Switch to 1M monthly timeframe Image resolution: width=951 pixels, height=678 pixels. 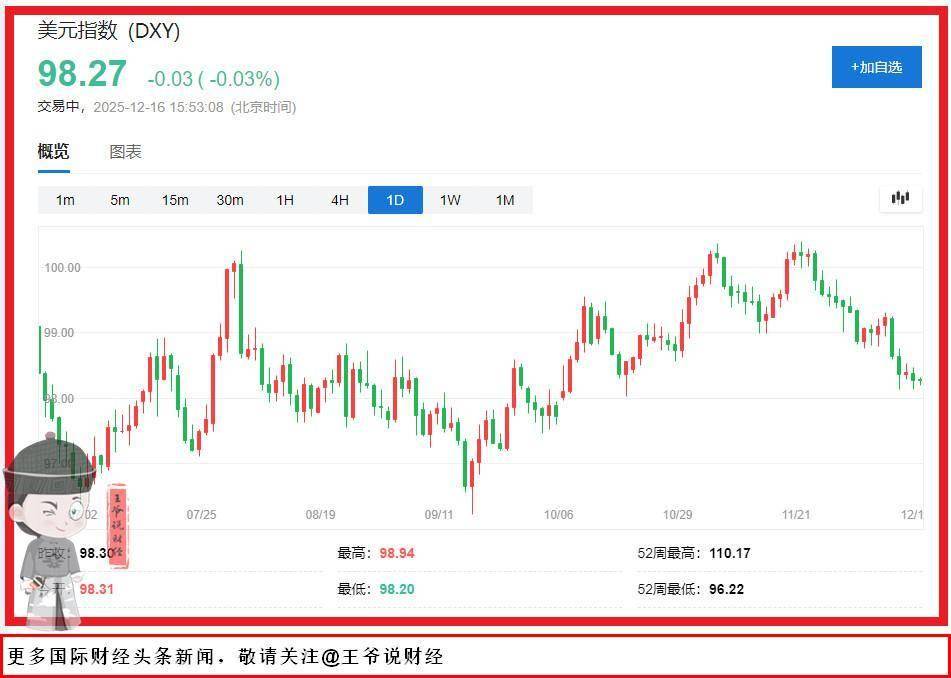(505, 200)
